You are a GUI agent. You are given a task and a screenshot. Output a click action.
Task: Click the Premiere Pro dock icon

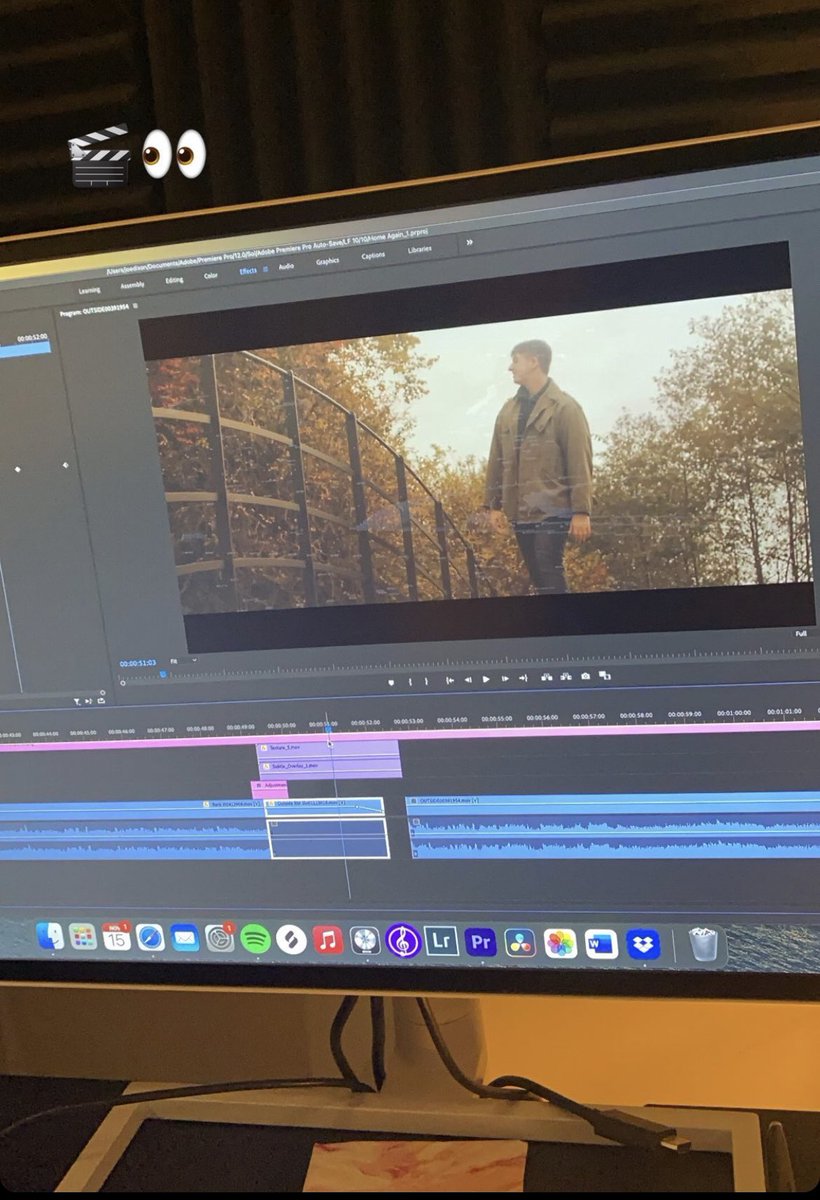click(x=481, y=942)
